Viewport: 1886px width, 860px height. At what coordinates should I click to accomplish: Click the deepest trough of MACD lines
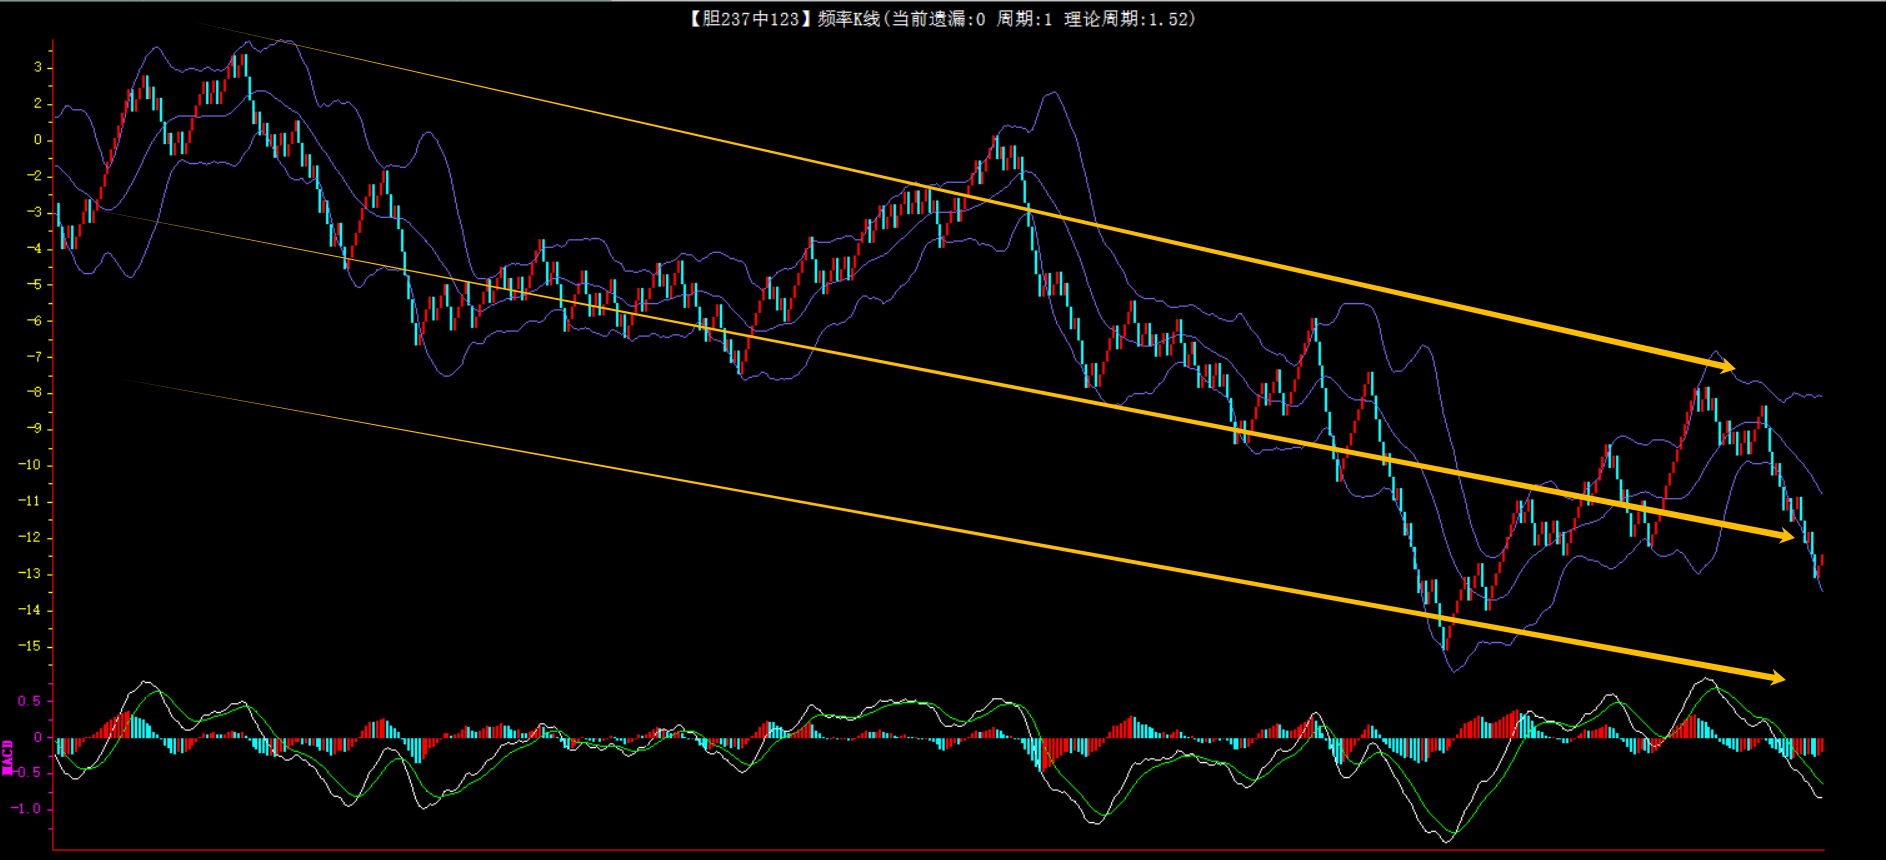pos(1450,833)
